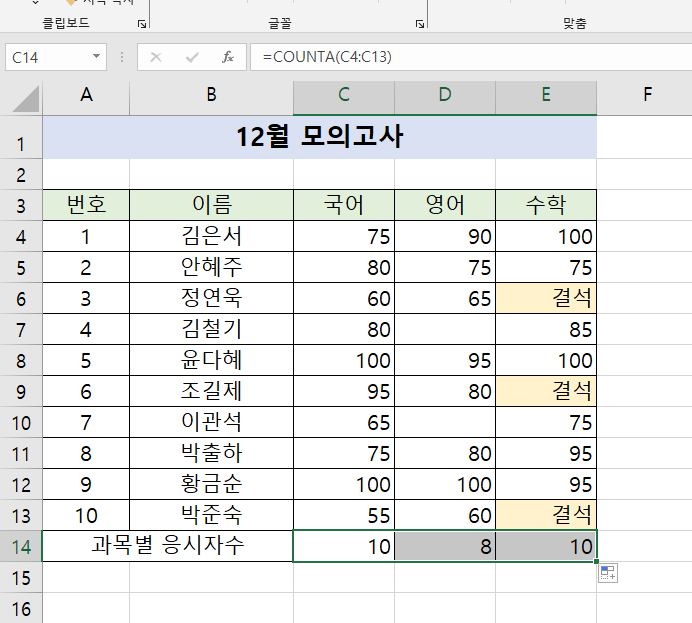
Task: Select the name cell '김철기'
Action: pyautogui.click(x=211, y=329)
